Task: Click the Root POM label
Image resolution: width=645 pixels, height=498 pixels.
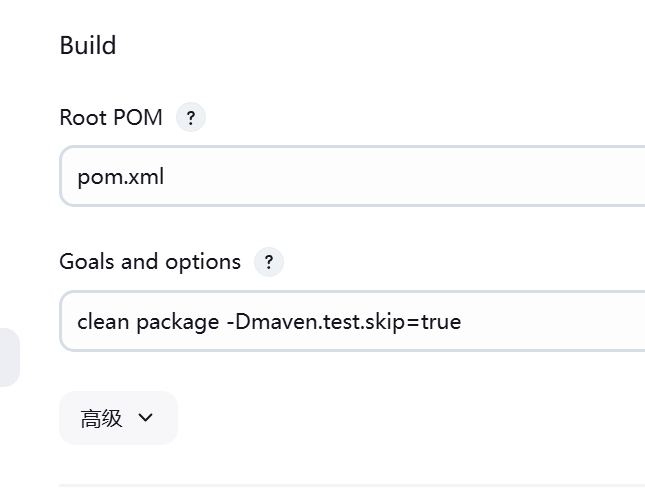Action: click(x=111, y=118)
